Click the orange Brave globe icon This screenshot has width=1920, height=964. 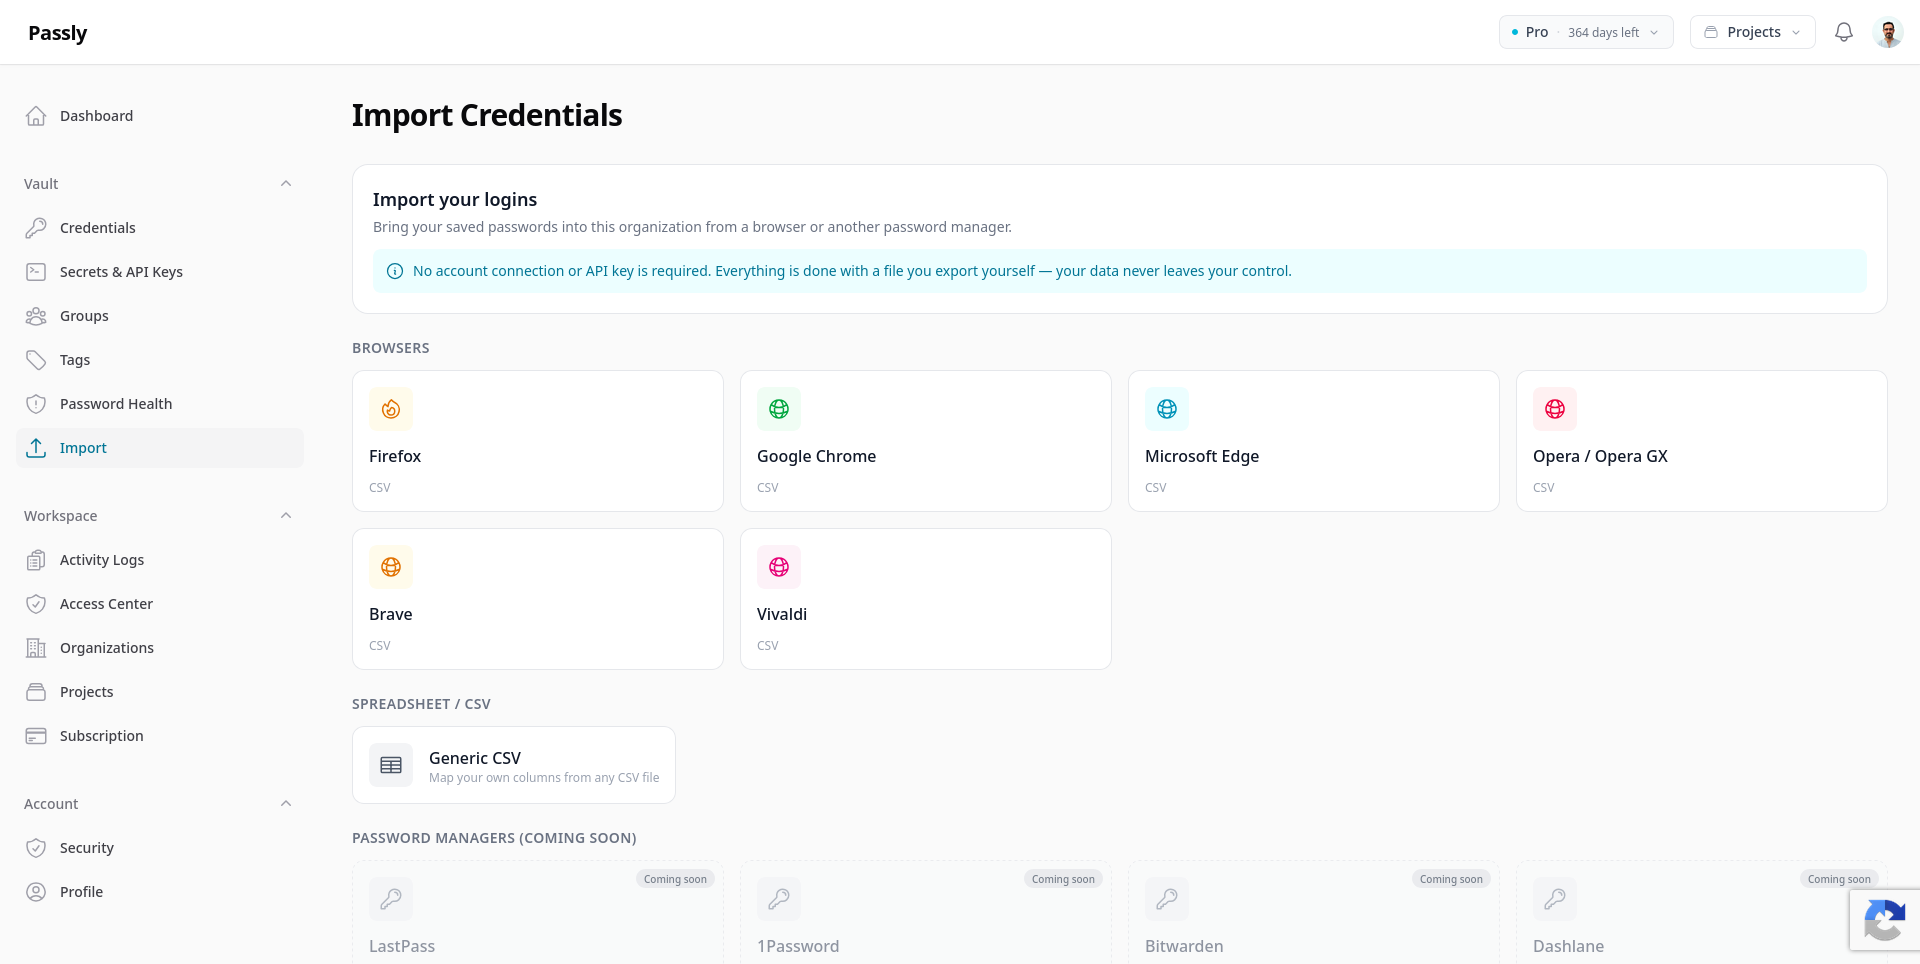(391, 567)
